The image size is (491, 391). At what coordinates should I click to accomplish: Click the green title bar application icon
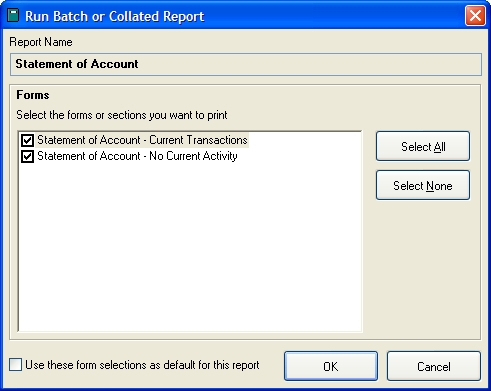click(x=13, y=15)
